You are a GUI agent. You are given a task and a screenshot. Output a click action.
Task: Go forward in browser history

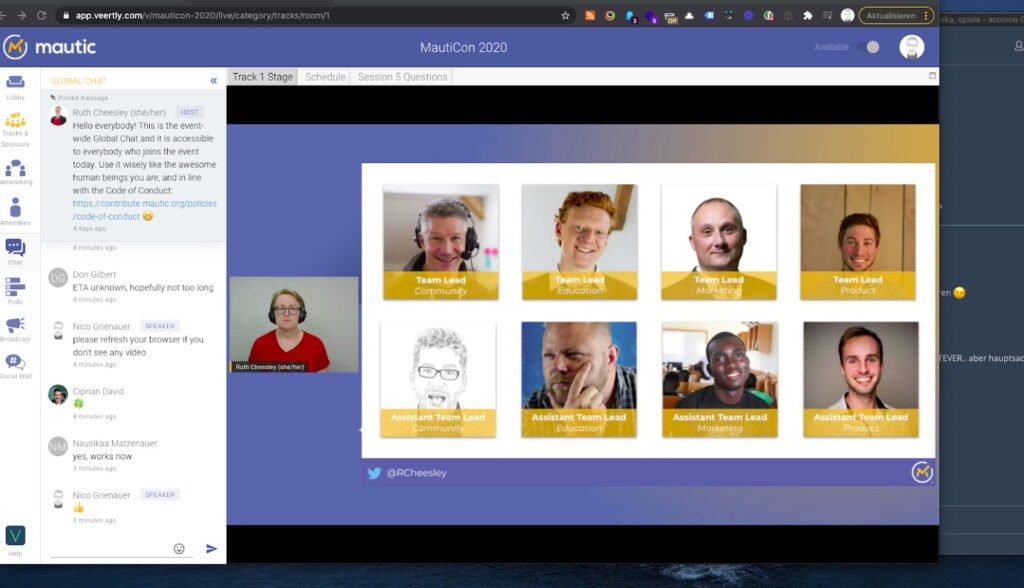[x=22, y=15]
